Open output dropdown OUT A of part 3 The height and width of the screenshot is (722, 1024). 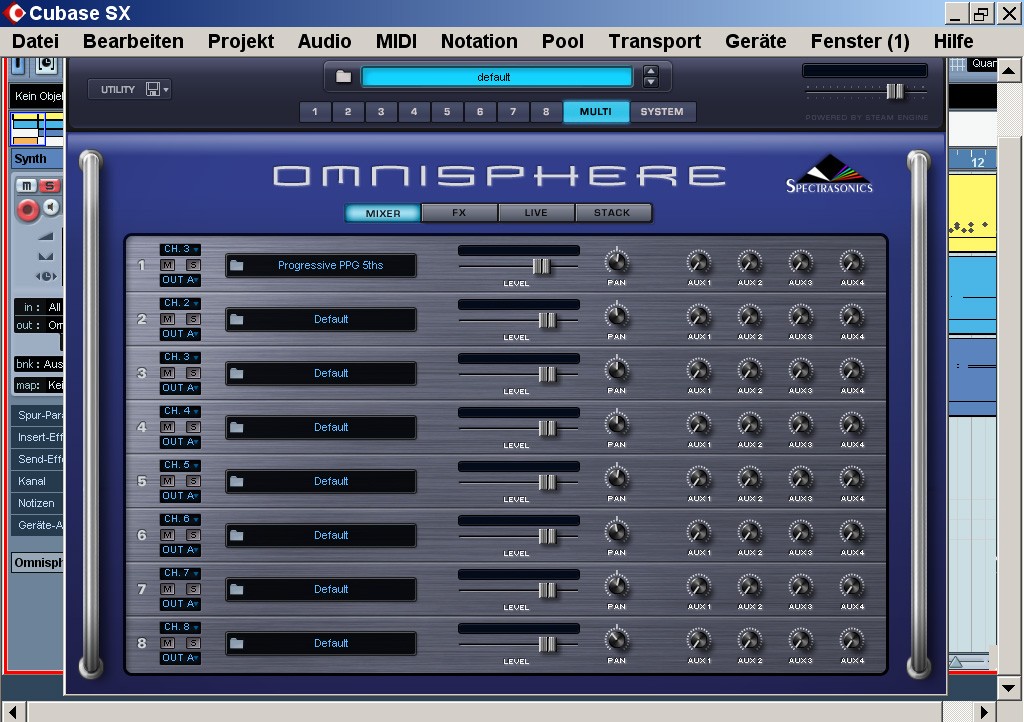coord(180,388)
